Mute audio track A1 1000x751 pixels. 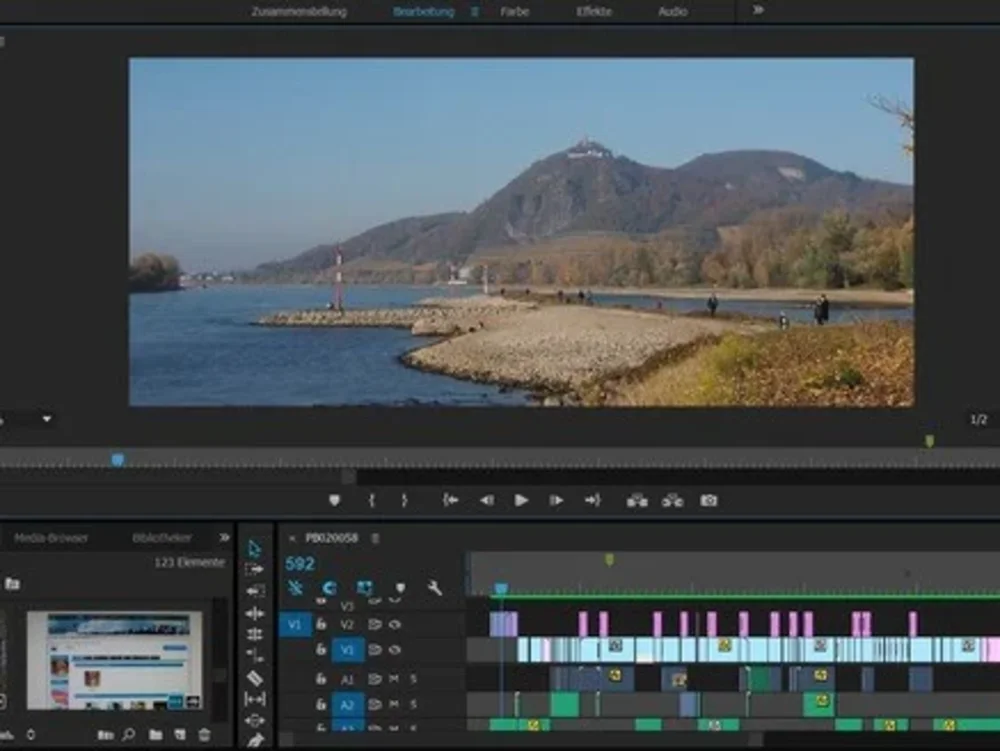point(394,679)
